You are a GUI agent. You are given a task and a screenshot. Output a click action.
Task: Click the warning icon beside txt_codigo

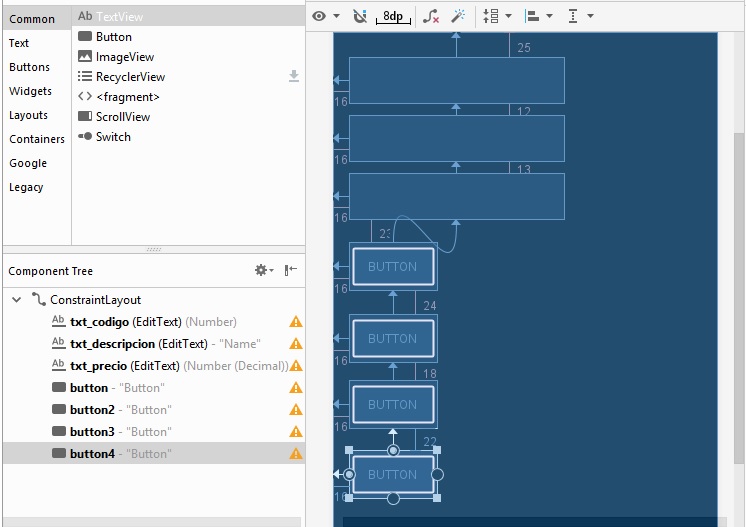tap(295, 322)
